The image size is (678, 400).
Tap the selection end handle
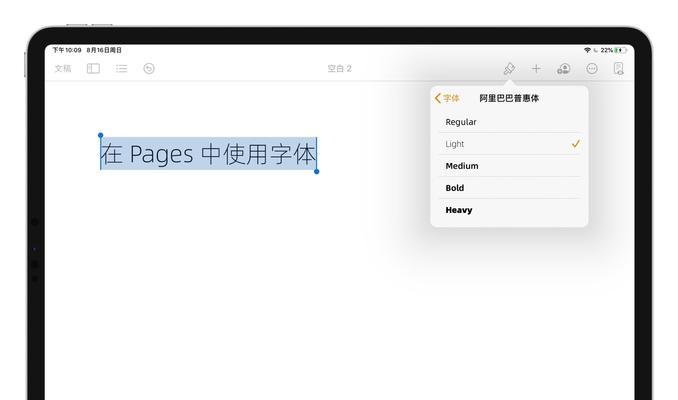tap(317, 172)
